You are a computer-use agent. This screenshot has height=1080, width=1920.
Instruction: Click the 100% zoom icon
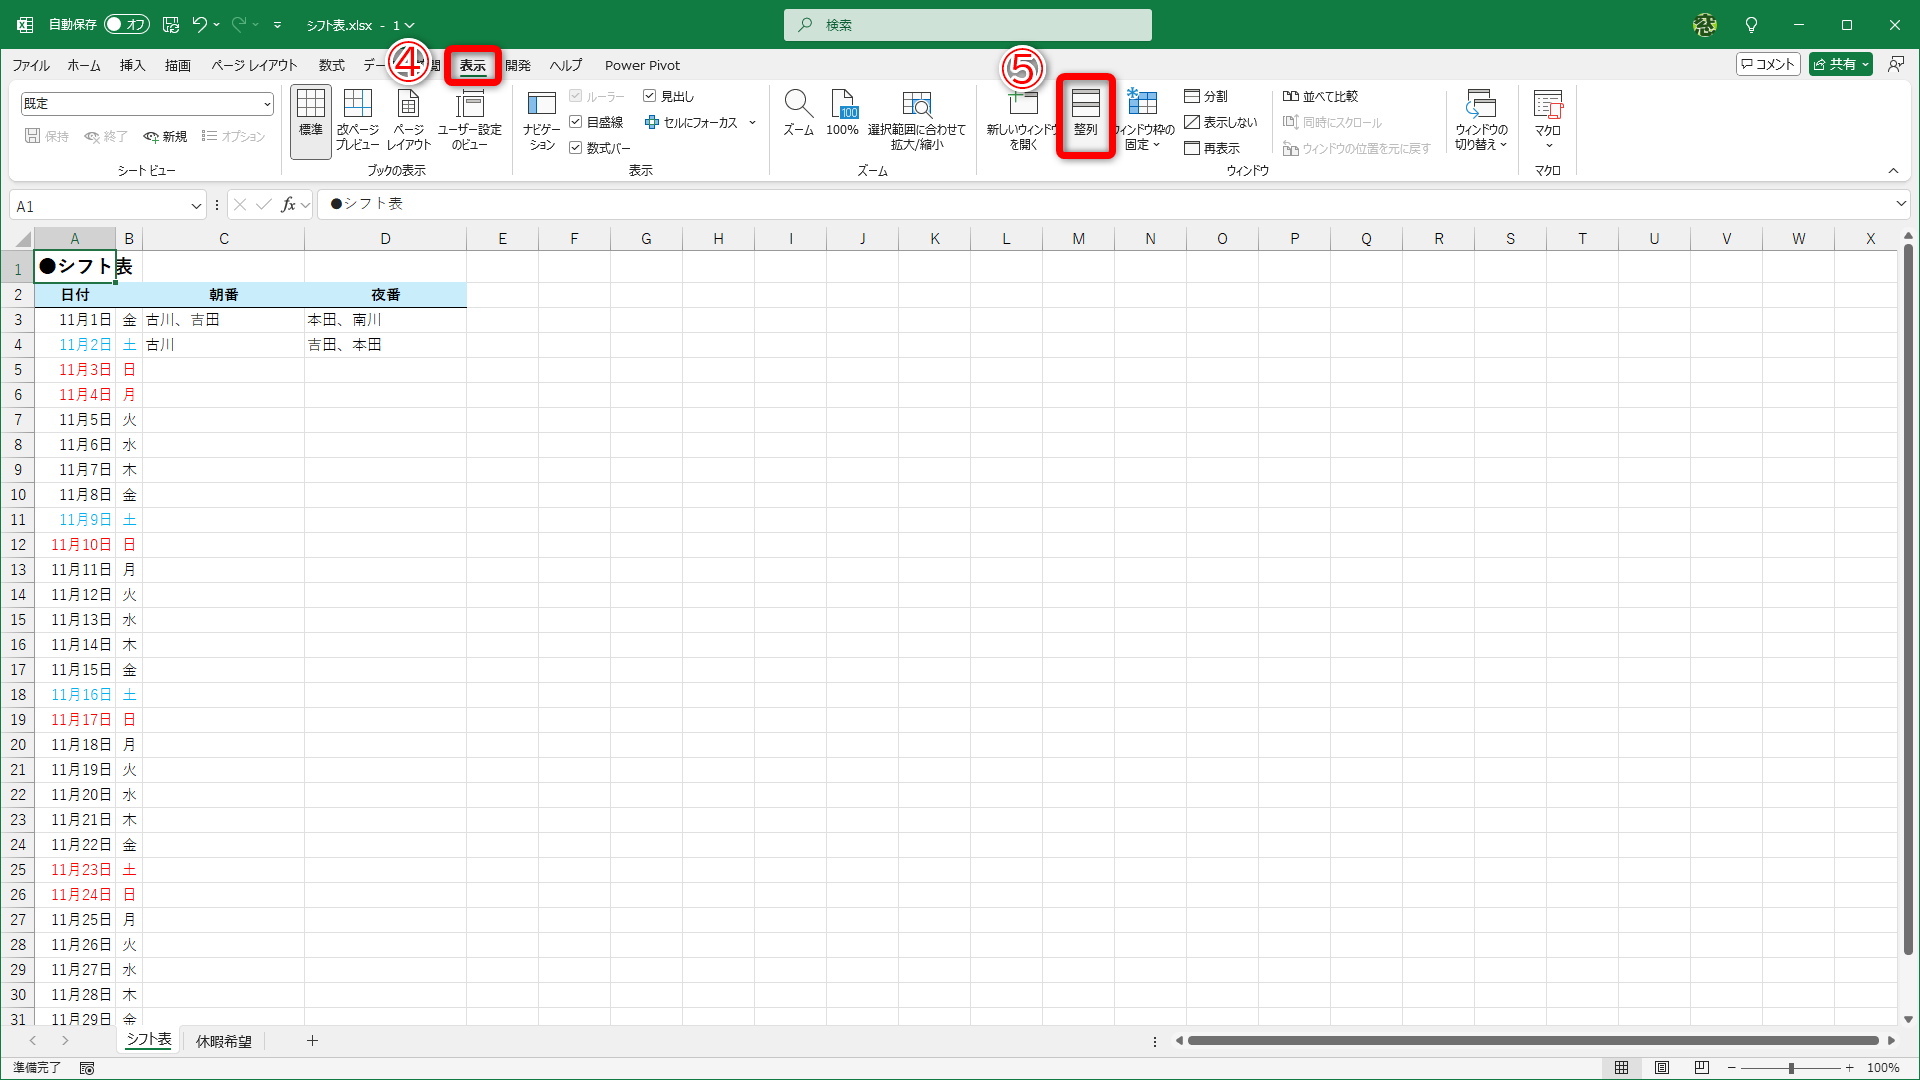(x=843, y=104)
